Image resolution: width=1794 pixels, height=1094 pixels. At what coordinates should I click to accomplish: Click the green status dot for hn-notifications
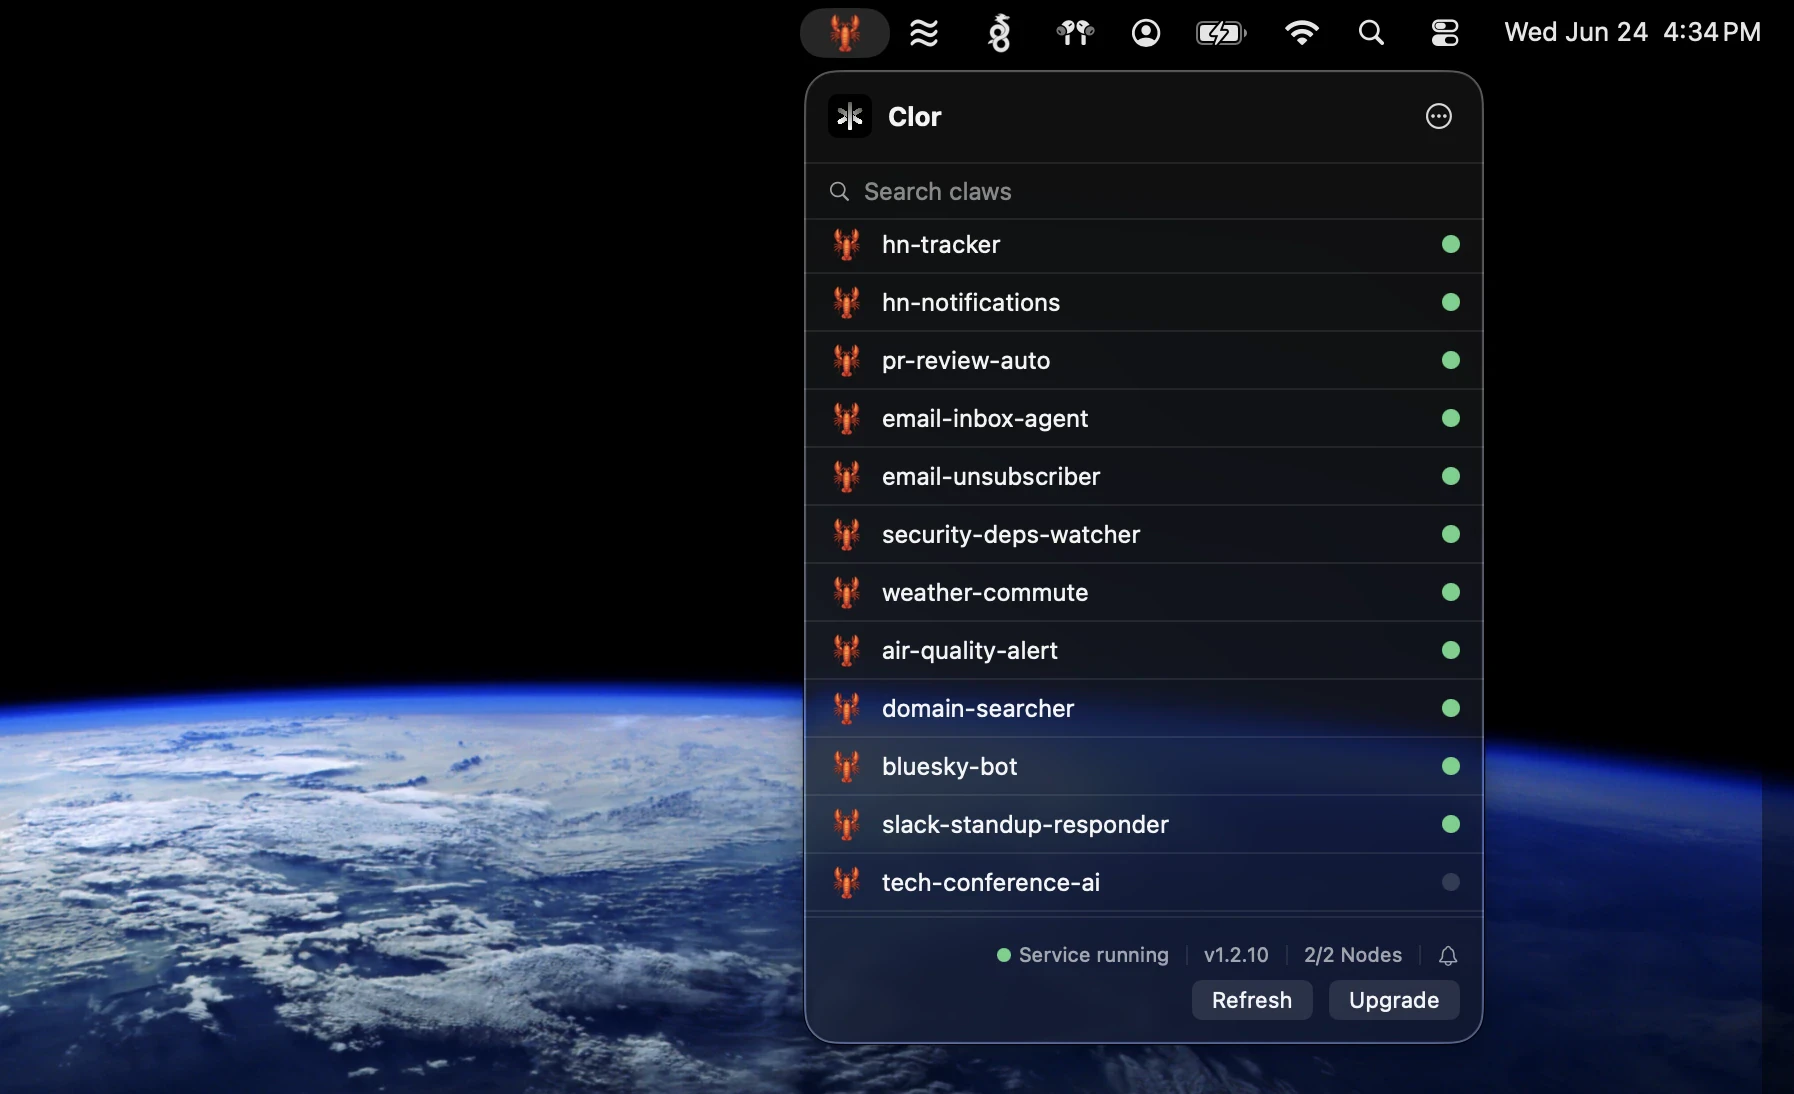point(1451,302)
